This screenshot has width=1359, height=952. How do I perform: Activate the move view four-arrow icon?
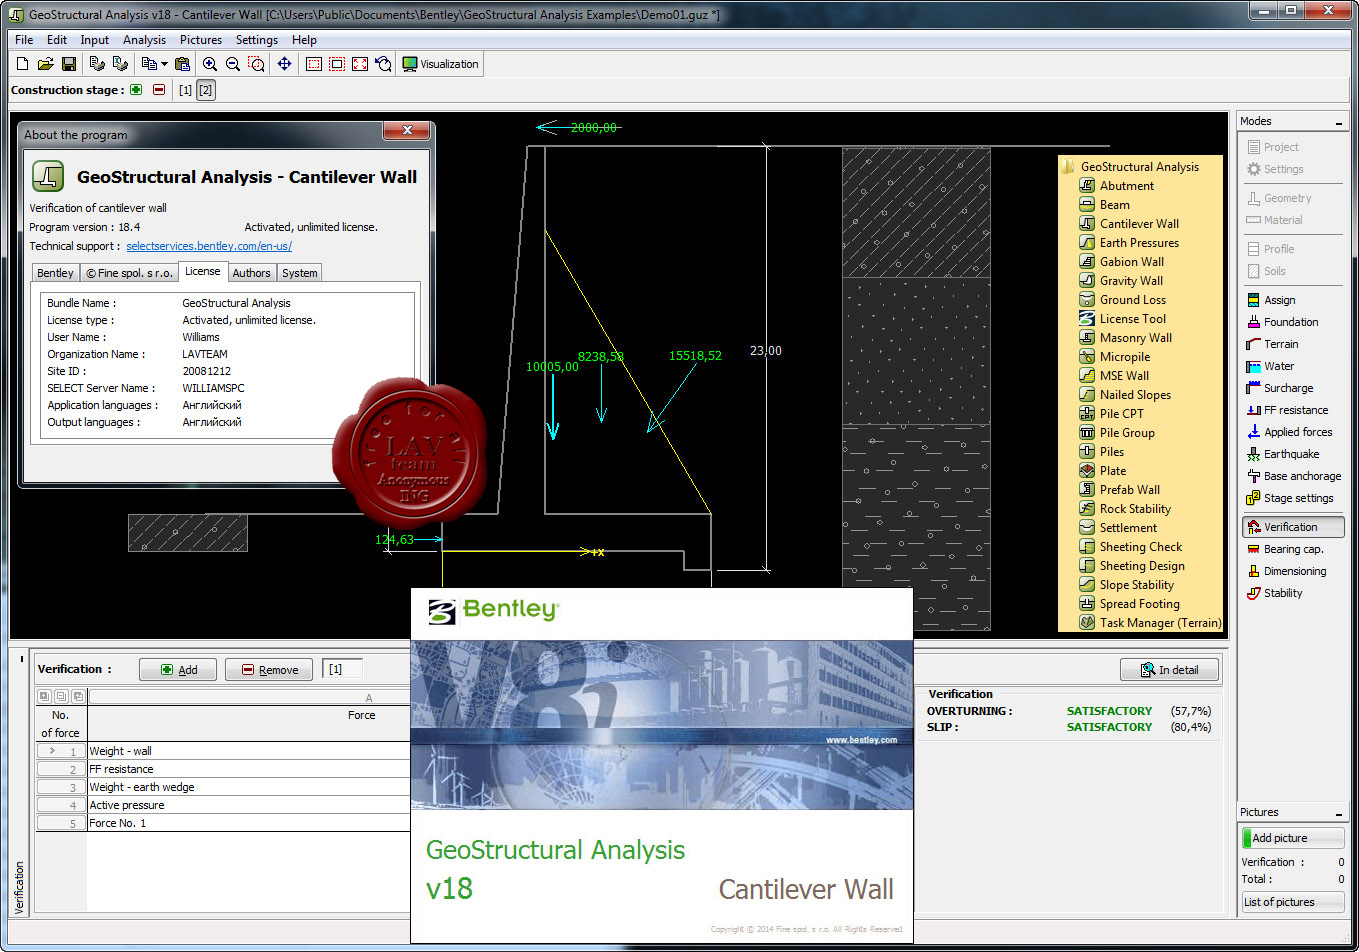coord(285,64)
